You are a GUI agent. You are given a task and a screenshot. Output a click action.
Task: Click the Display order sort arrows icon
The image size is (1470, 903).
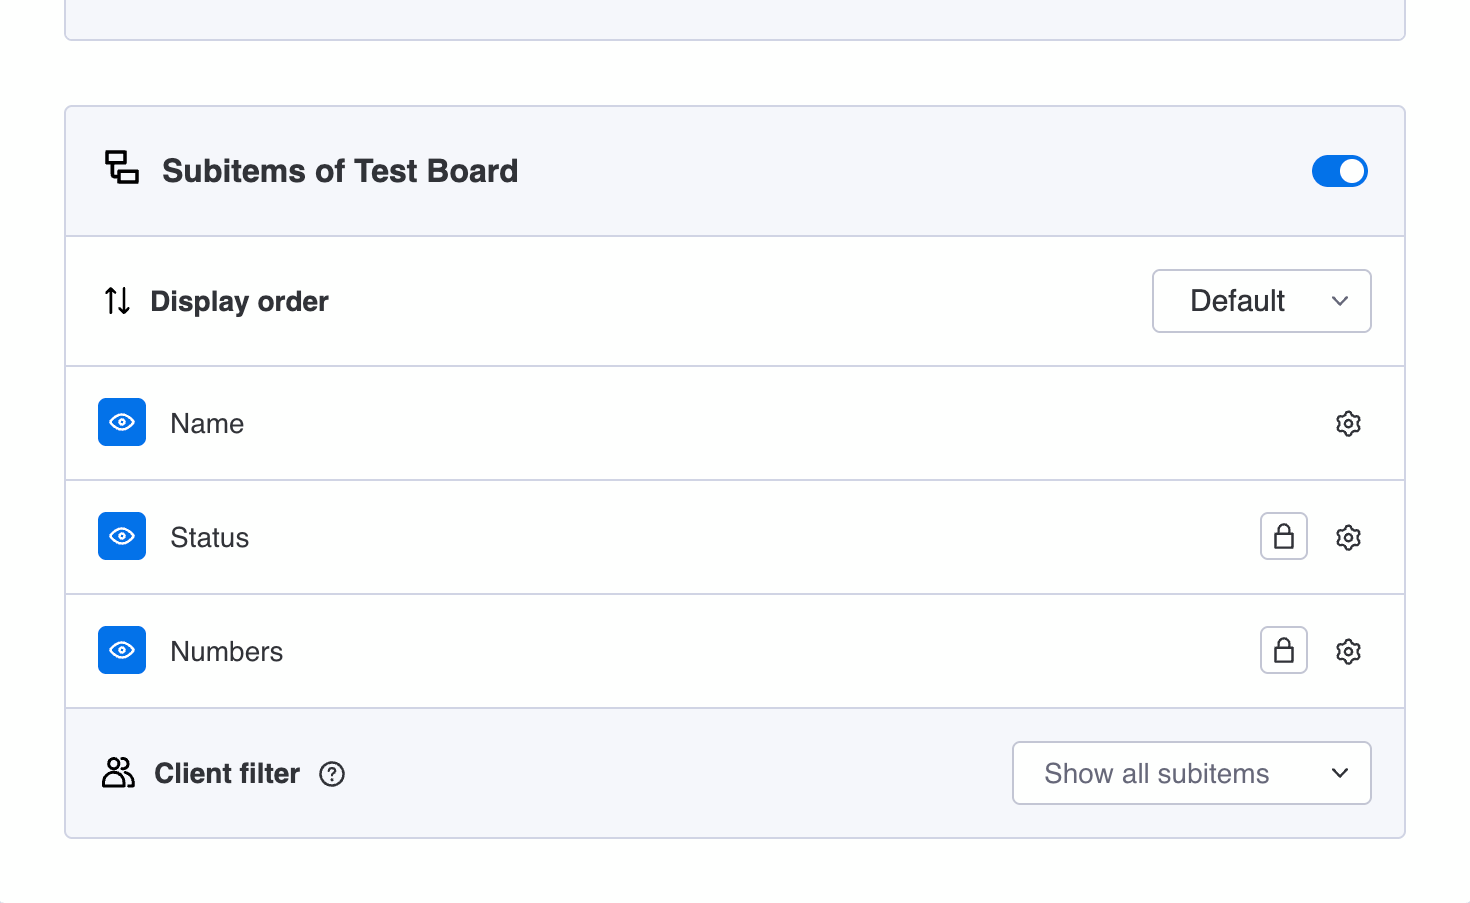pos(117,301)
